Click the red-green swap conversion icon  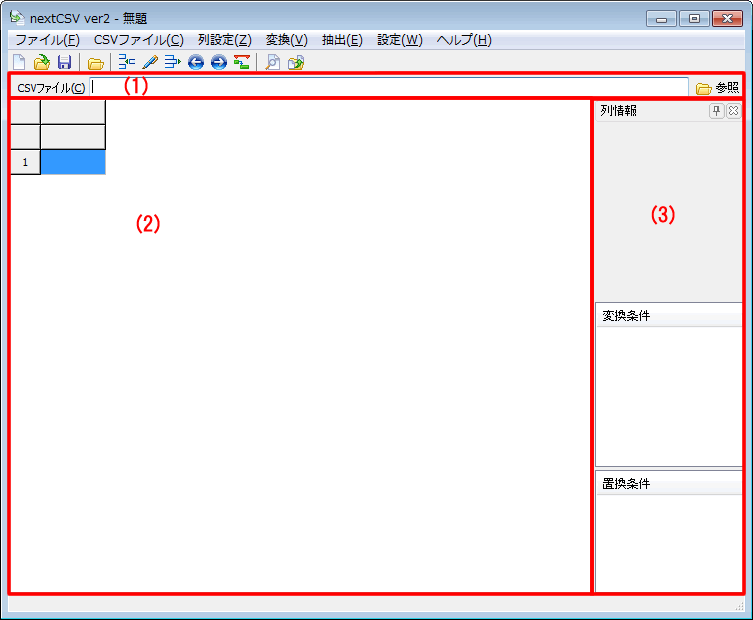click(241, 63)
